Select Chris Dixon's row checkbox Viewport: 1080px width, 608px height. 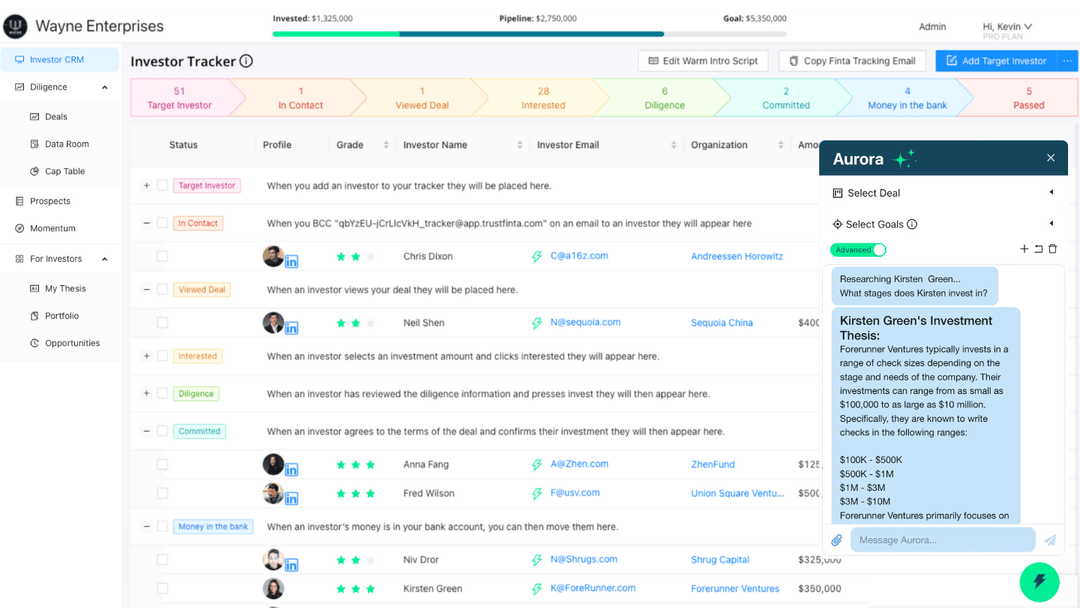click(163, 256)
